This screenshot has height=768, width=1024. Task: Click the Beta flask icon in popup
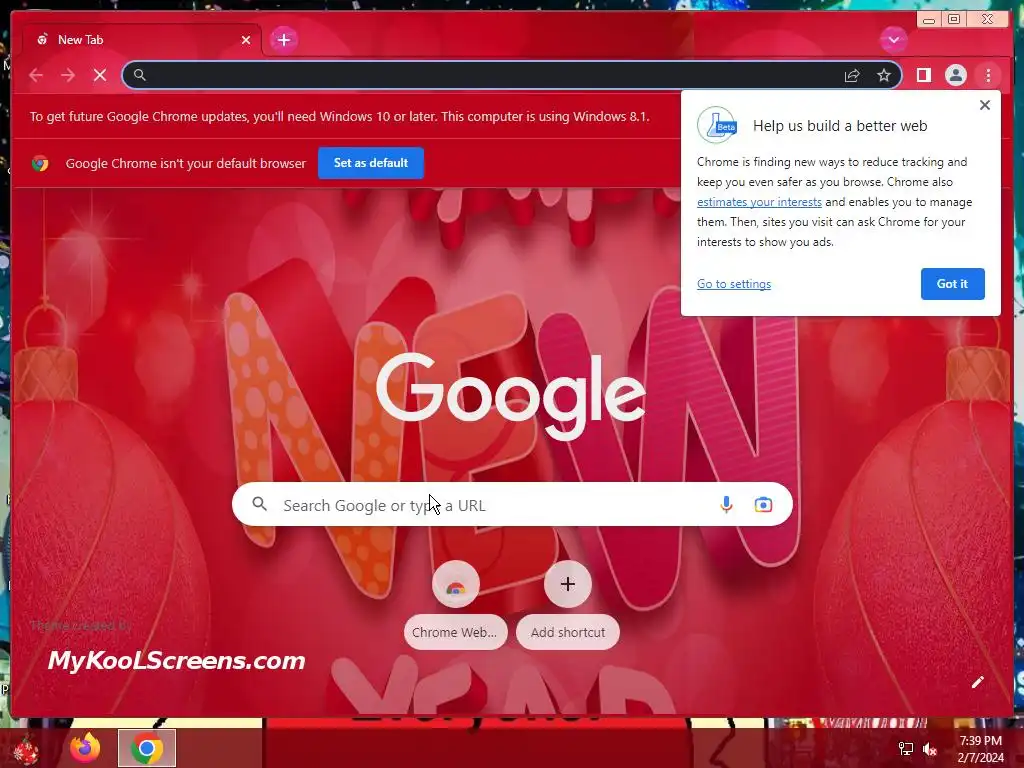coord(716,125)
